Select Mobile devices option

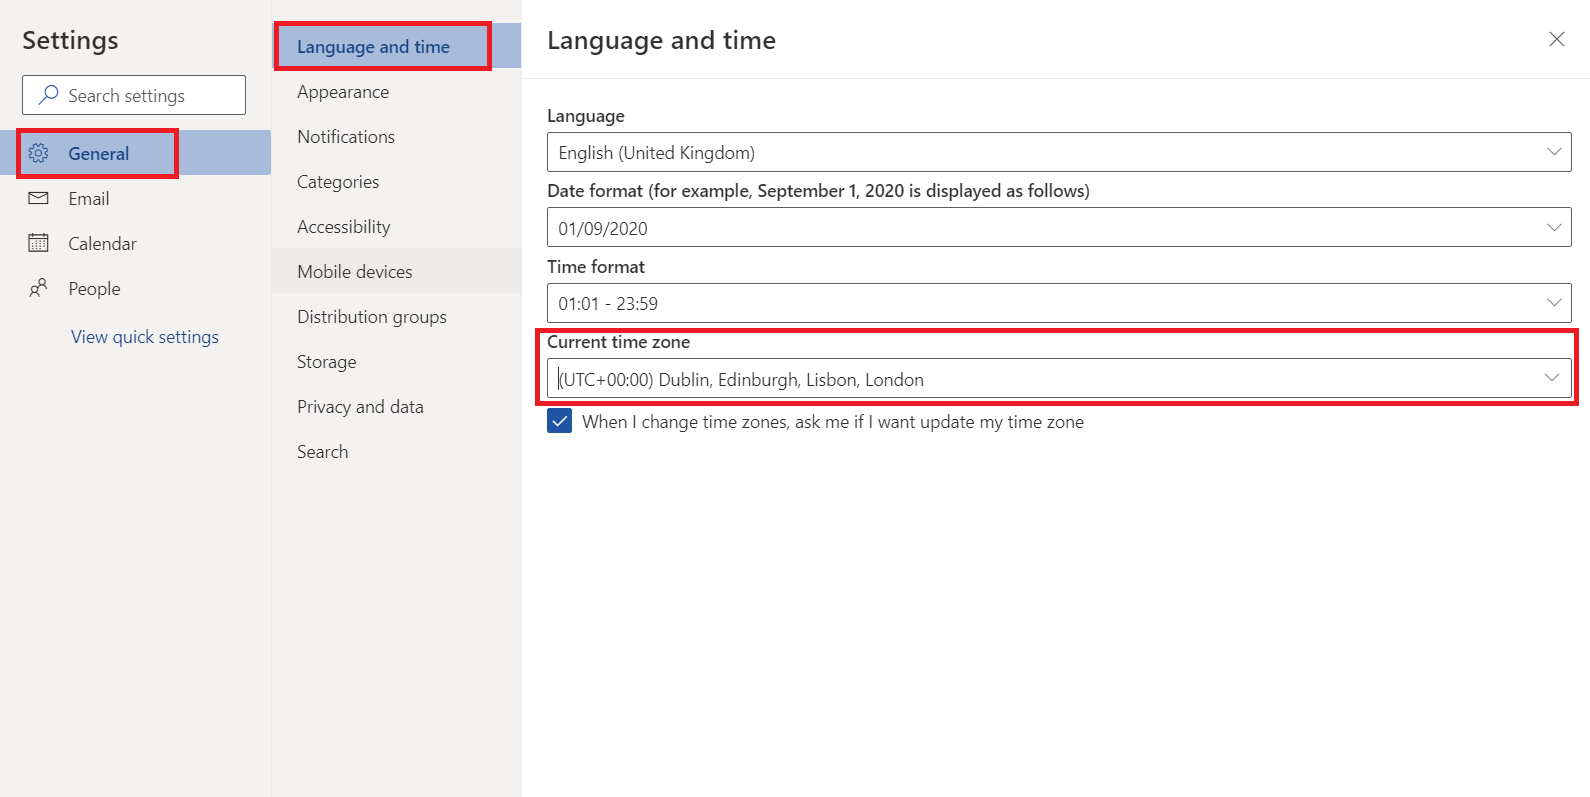355,272
